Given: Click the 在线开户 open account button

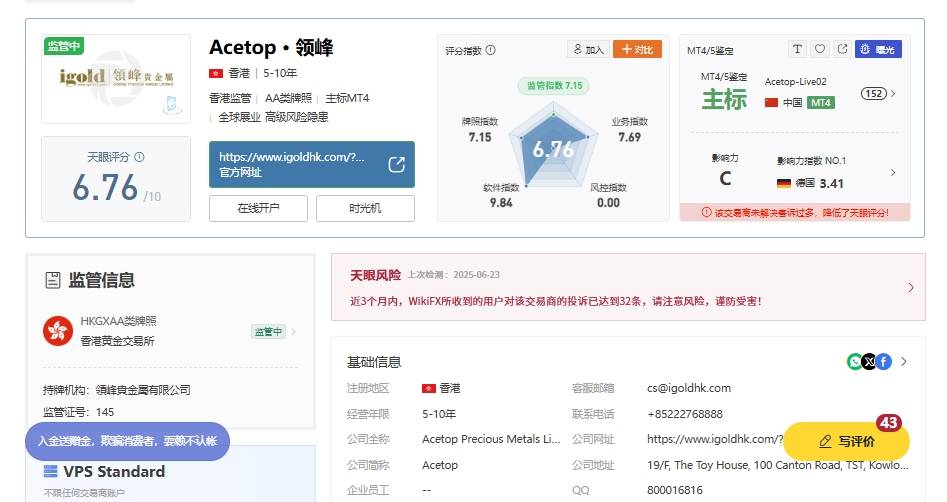Looking at the screenshot, I should (x=258, y=208).
